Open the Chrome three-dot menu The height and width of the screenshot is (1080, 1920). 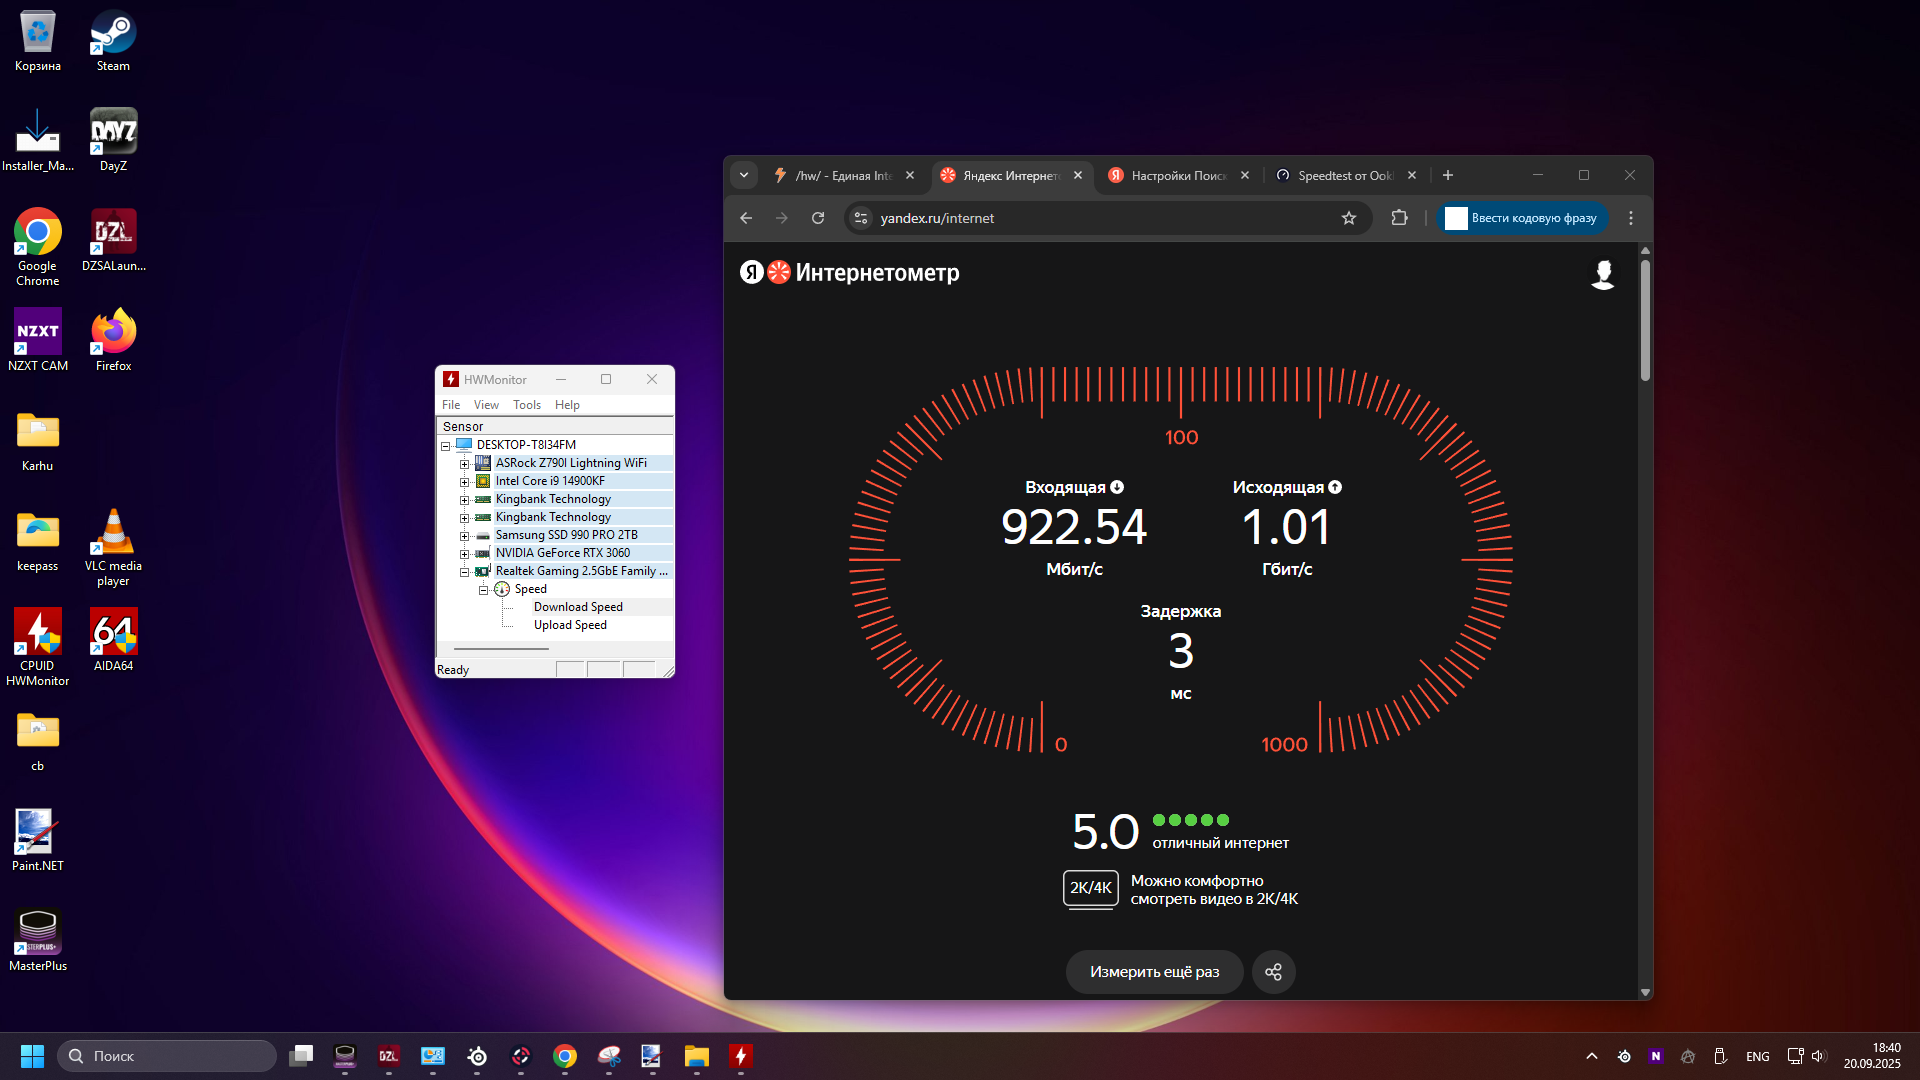pos(1631,218)
